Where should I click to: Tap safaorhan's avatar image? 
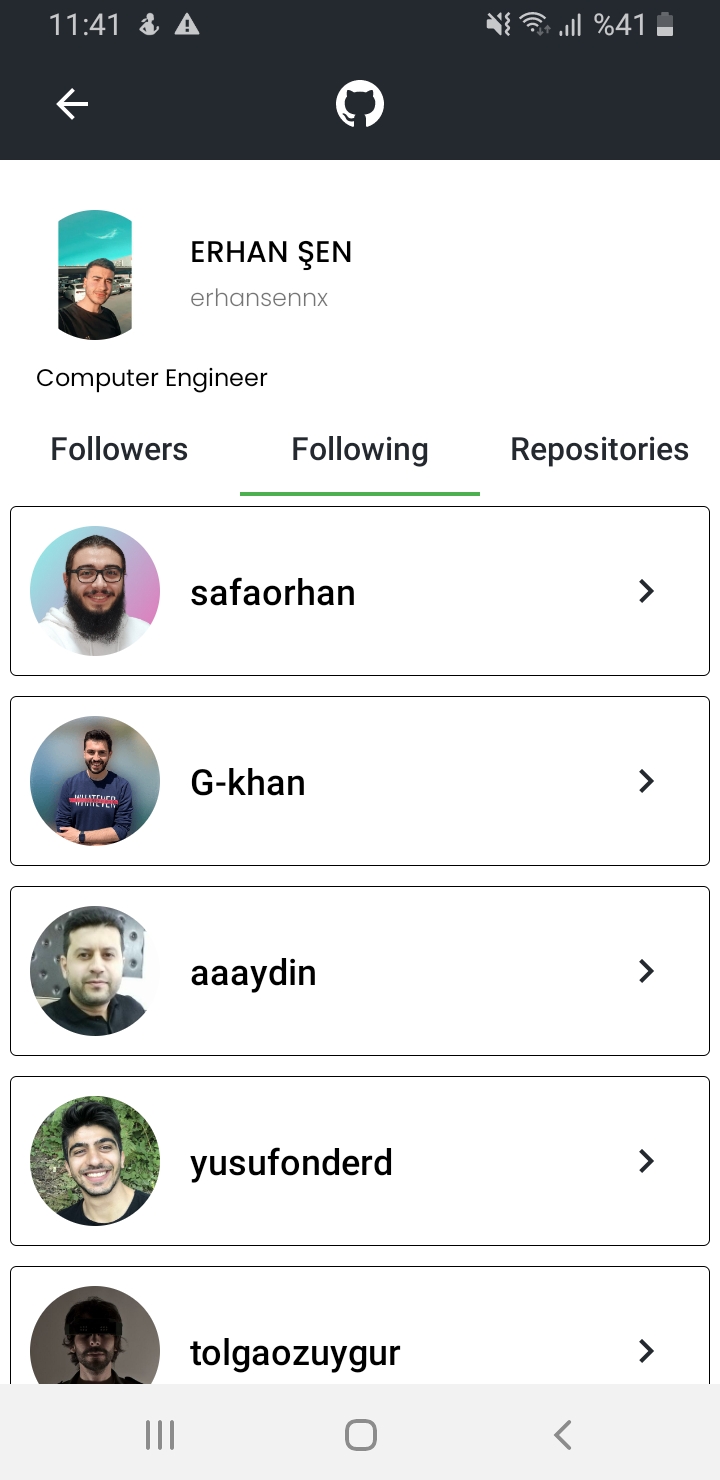[x=94, y=590]
